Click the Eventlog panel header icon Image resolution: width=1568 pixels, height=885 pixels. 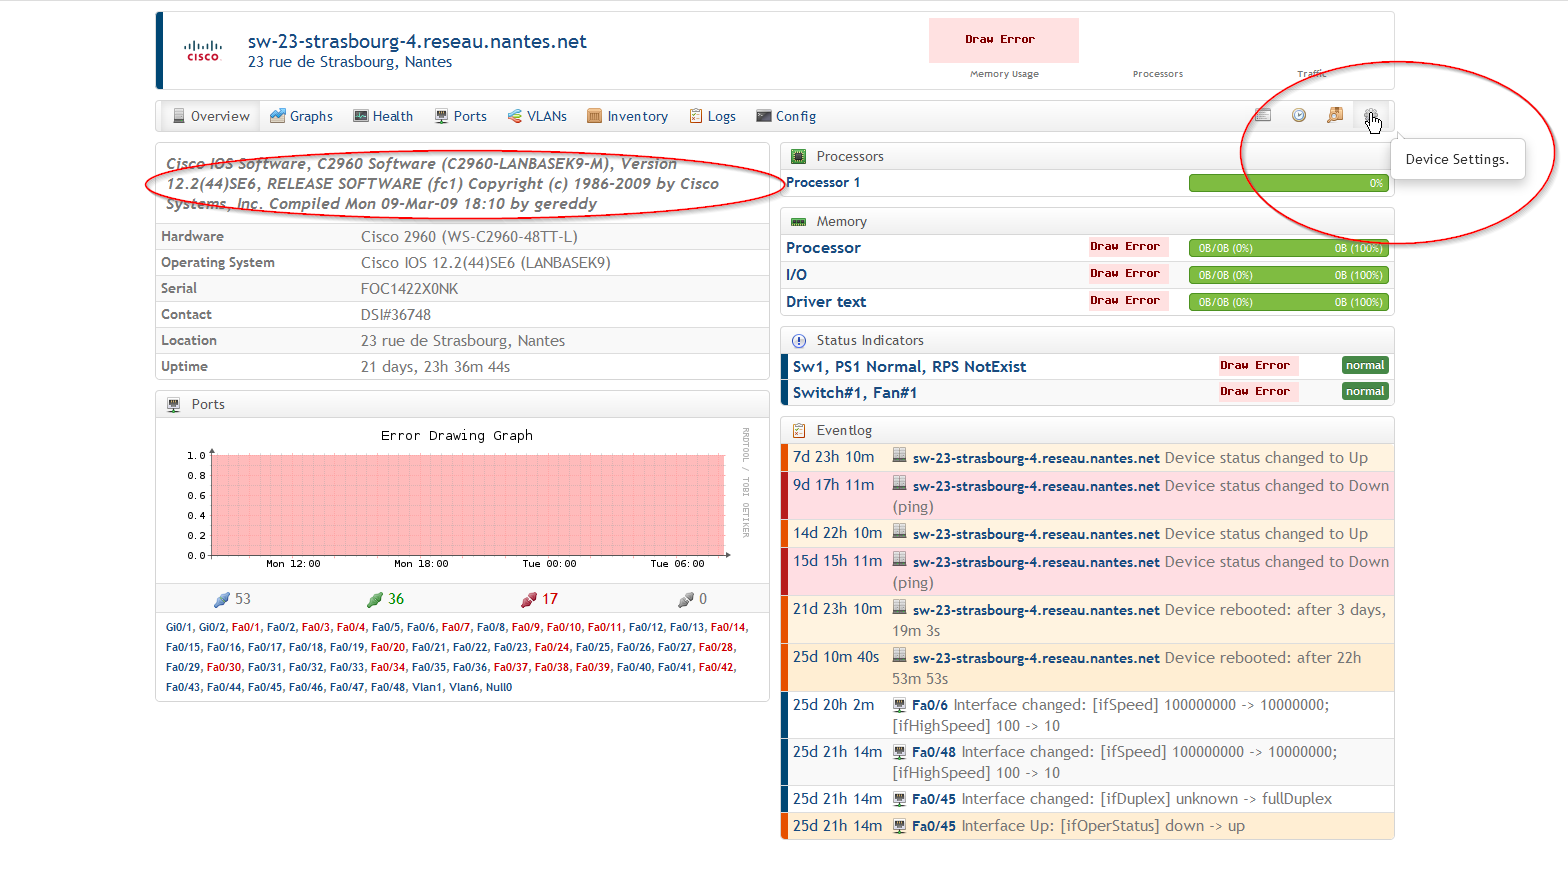[x=799, y=431]
